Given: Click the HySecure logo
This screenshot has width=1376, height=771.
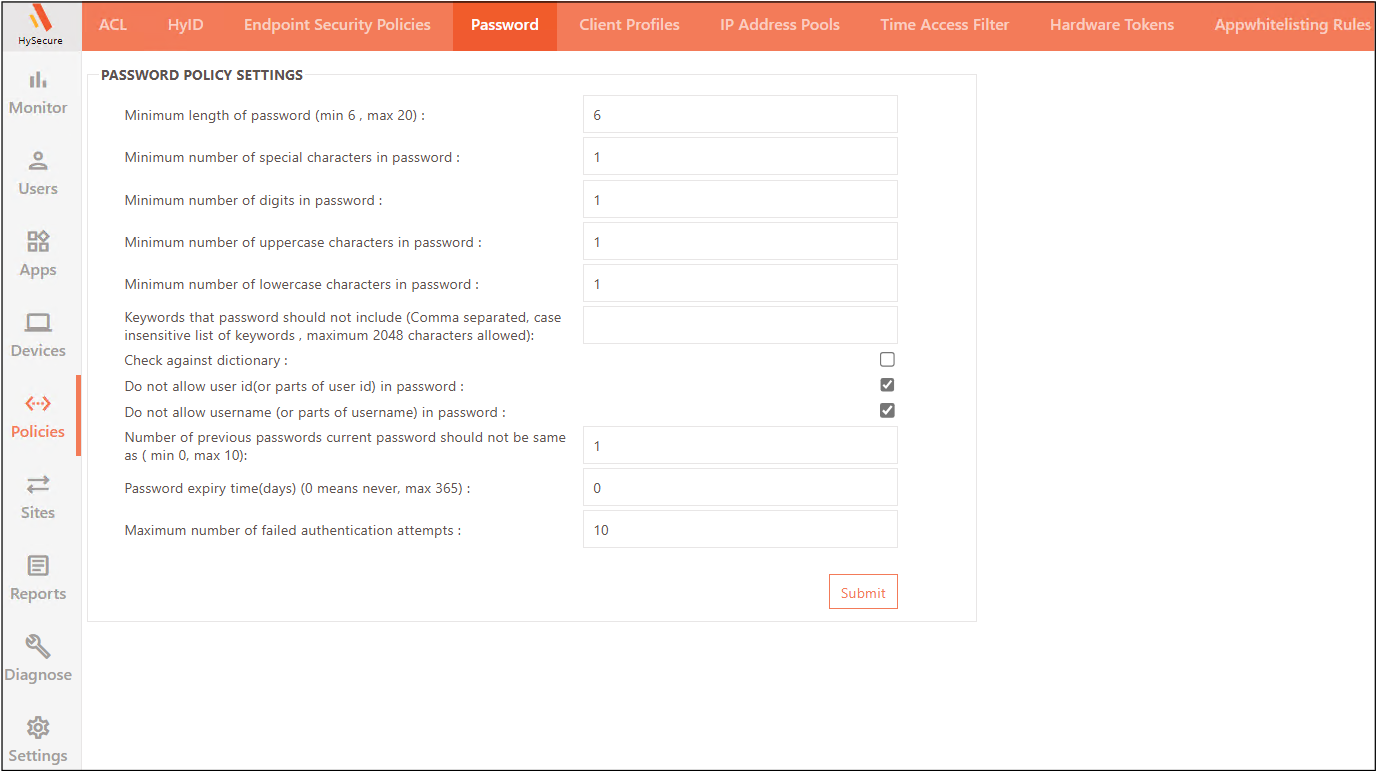Looking at the screenshot, I should point(40,25).
